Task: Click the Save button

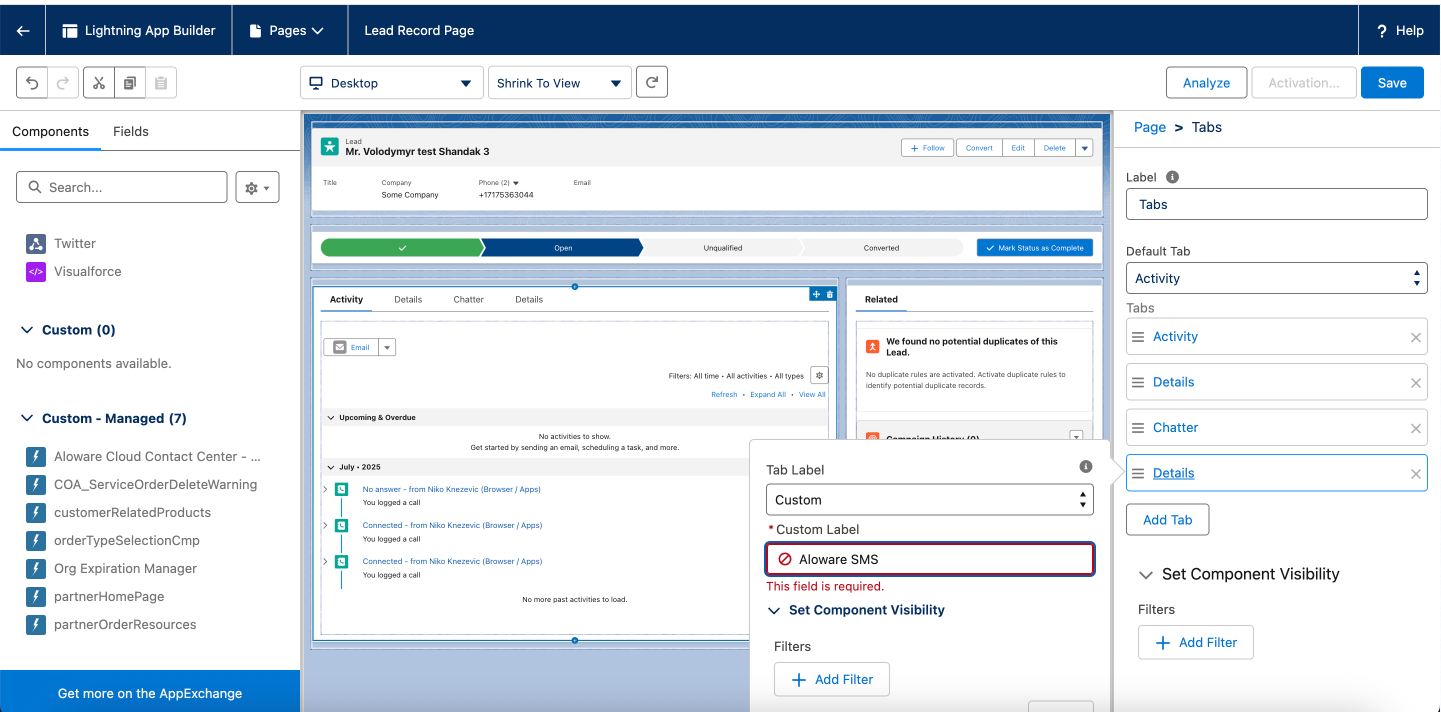Action: pos(1392,83)
